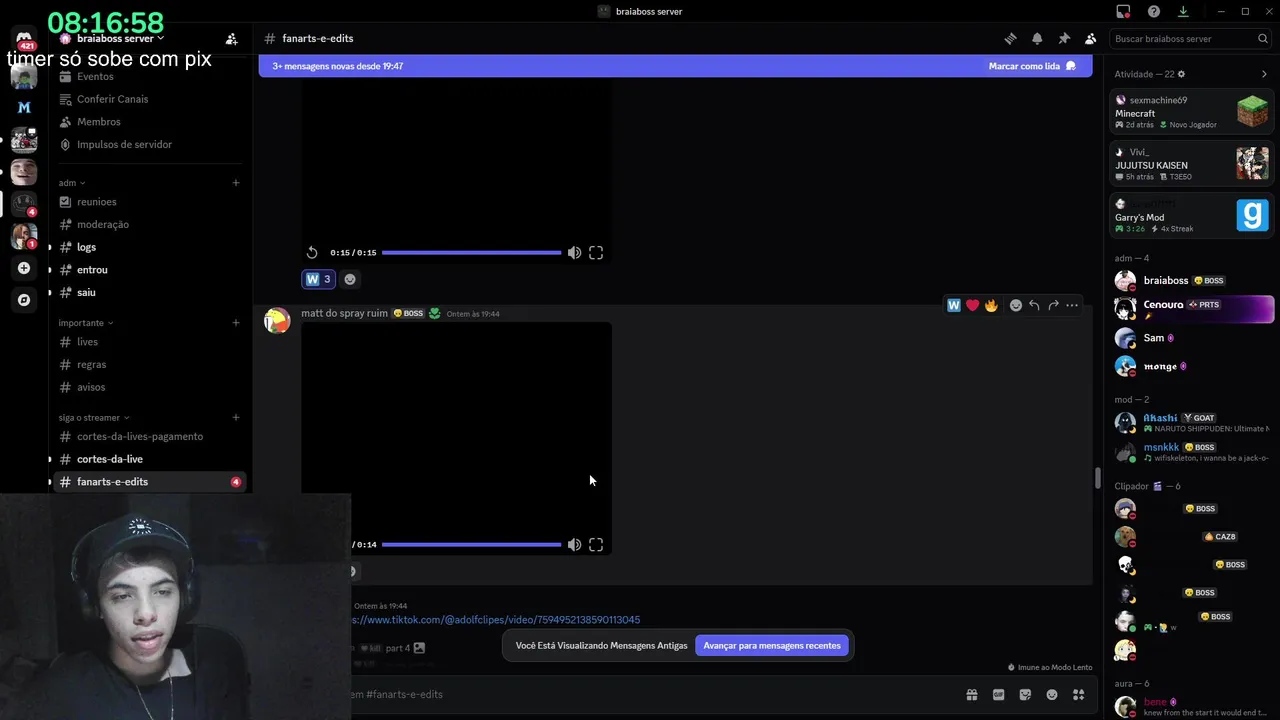Open the inbox icon in the title bar
1280x720 pixels.
coord(1123,11)
